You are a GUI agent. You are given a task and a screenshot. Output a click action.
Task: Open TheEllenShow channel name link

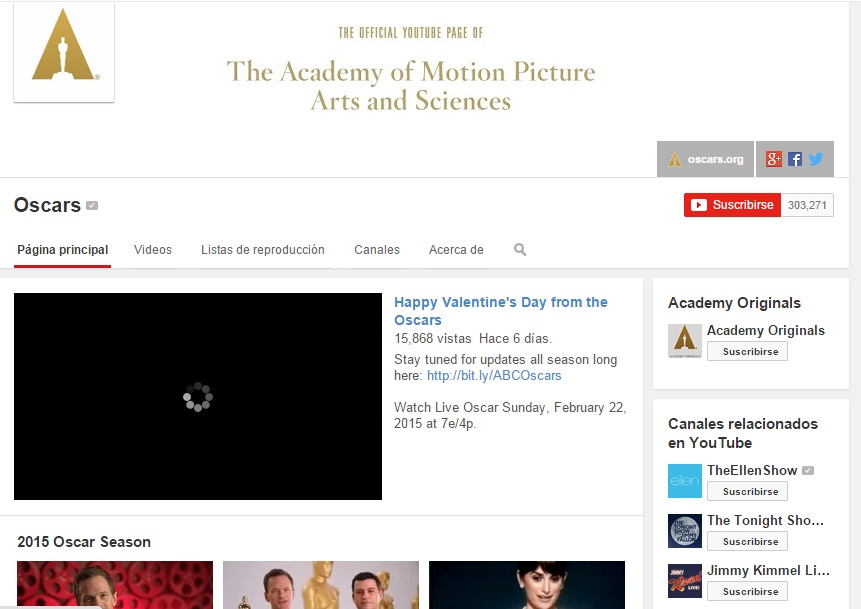pyautogui.click(x=752, y=471)
